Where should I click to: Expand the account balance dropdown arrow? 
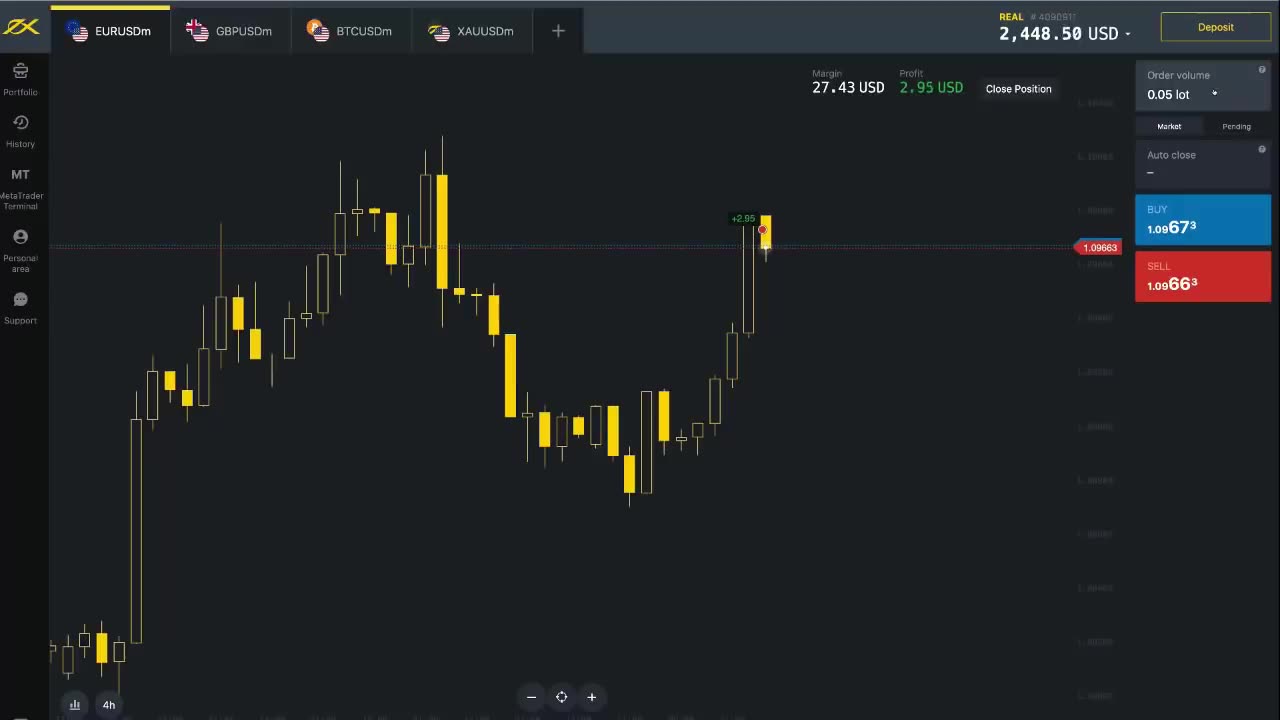click(x=1128, y=35)
